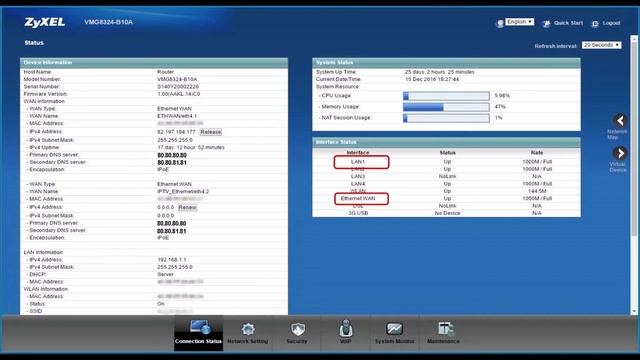Open the Connection Status tab

198,333
